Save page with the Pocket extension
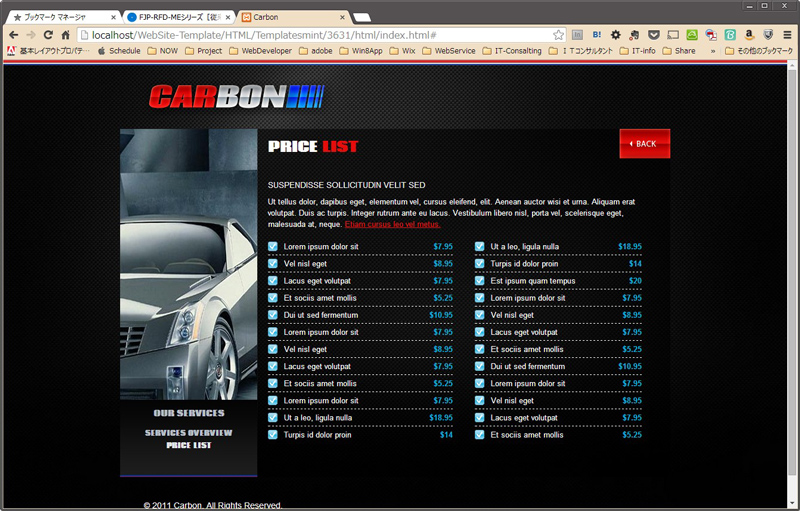800x511 pixels. point(654,35)
